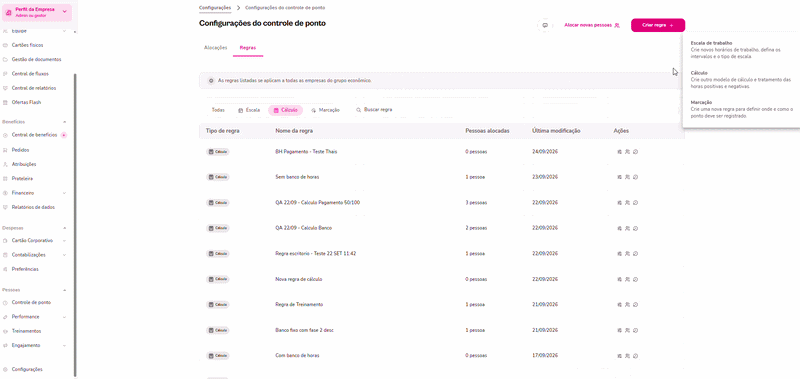Click the Central de relatórios sidebar icon
This screenshot has height=379, width=800.
5,88
